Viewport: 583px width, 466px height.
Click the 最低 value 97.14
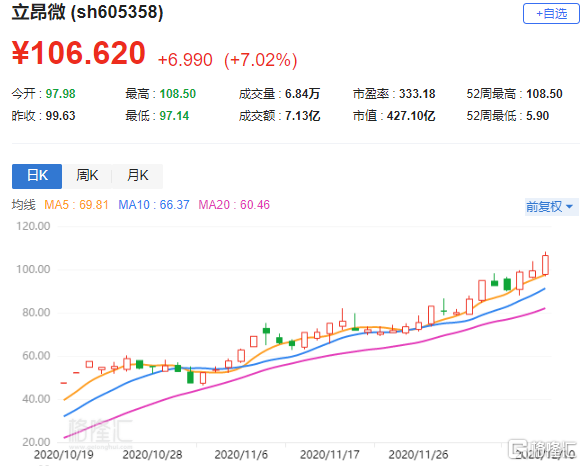(174, 116)
